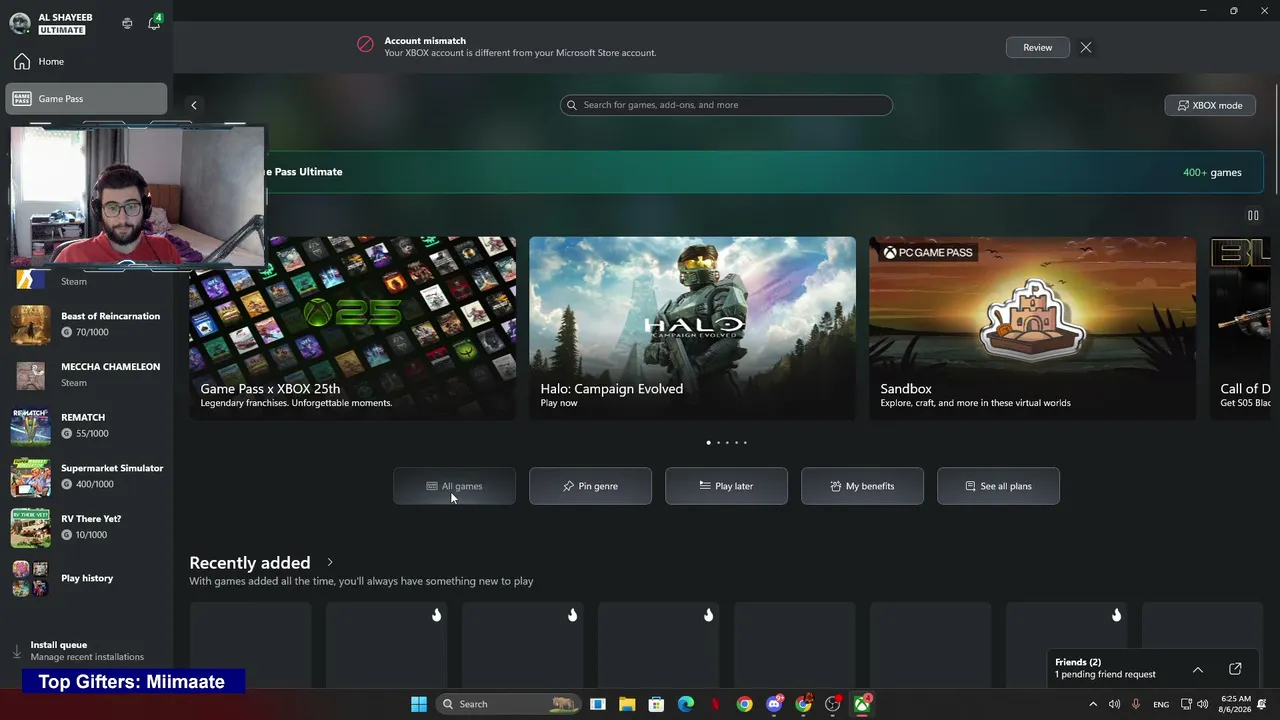The height and width of the screenshot is (720, 1280).
Task: Click the Pin genre button
Action: 590,486
